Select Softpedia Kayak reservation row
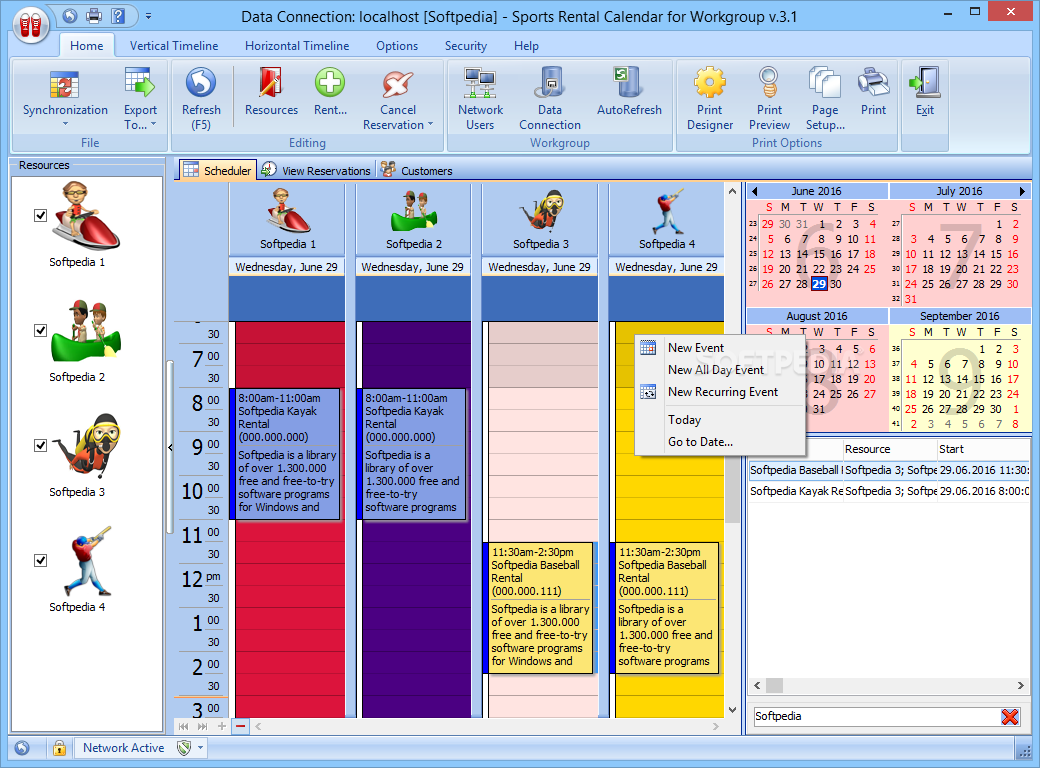 point(889,491)
